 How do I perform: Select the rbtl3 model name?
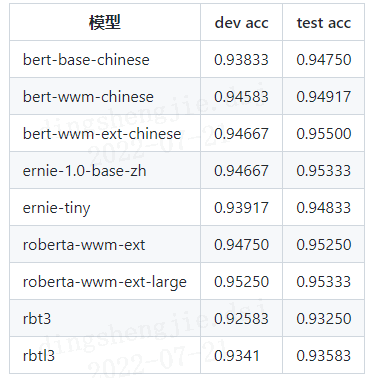38,356
